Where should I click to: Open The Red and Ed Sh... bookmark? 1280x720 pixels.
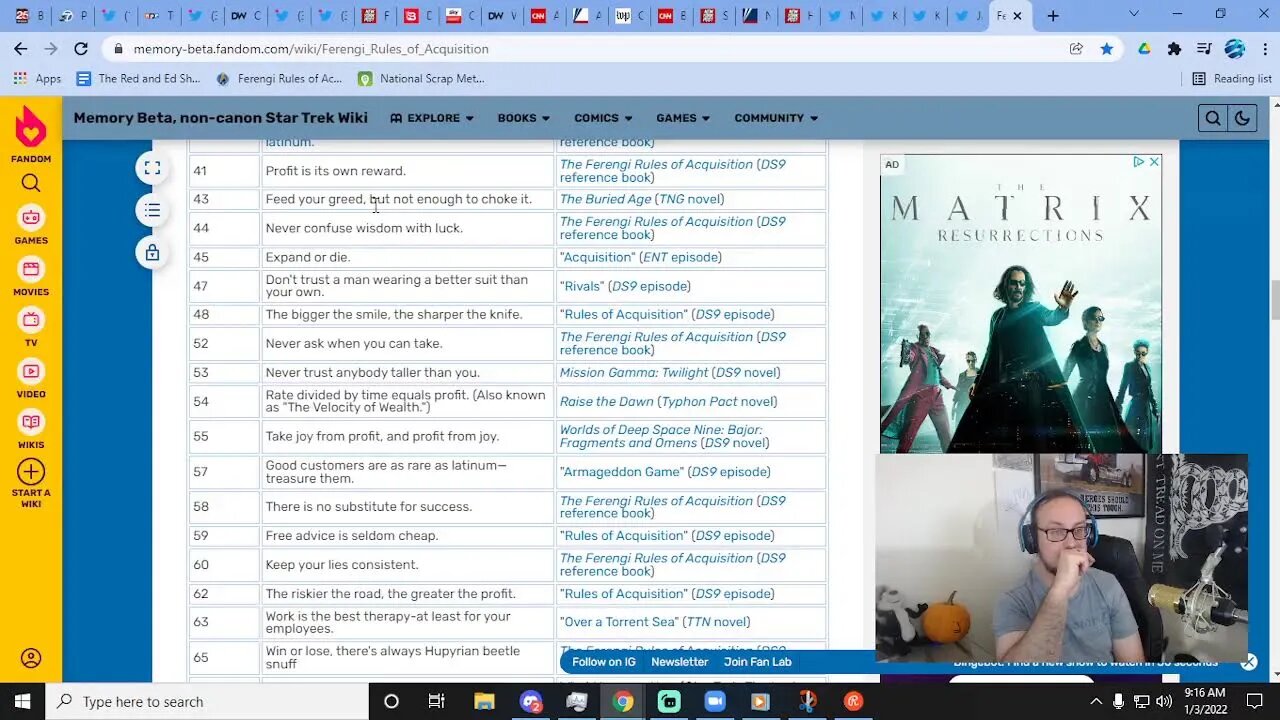(138, 78)
